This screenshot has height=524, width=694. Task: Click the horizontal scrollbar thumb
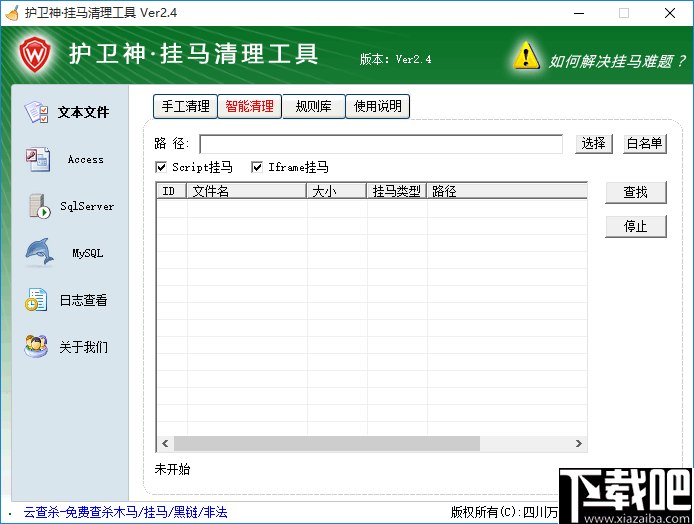(327, 443)
